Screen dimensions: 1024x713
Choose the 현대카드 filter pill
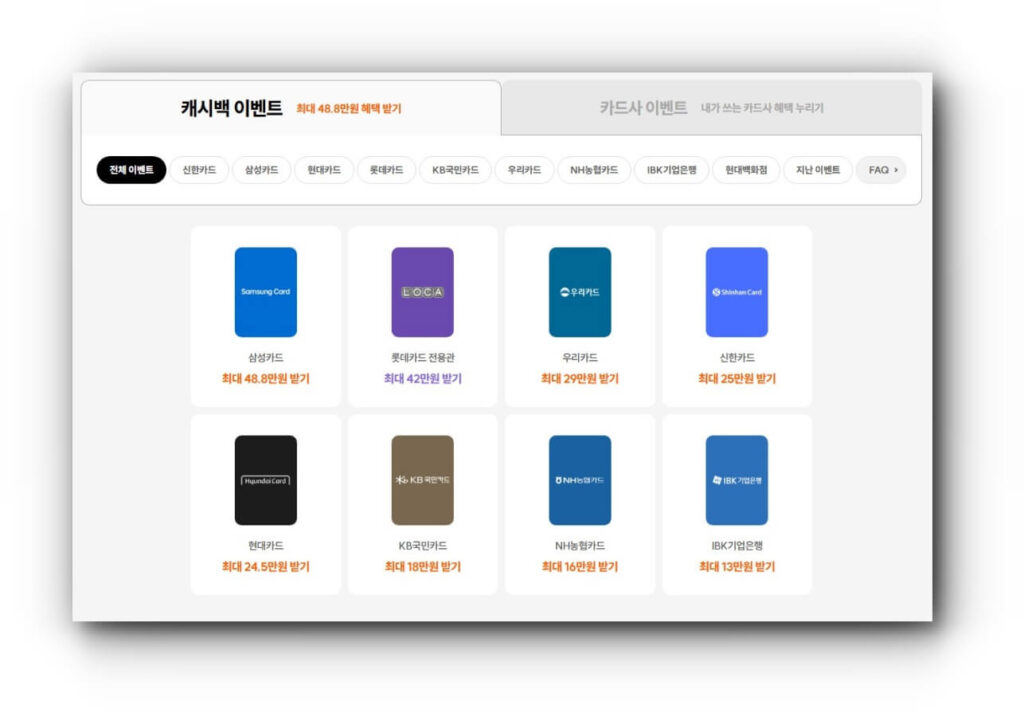click(324, 170)
